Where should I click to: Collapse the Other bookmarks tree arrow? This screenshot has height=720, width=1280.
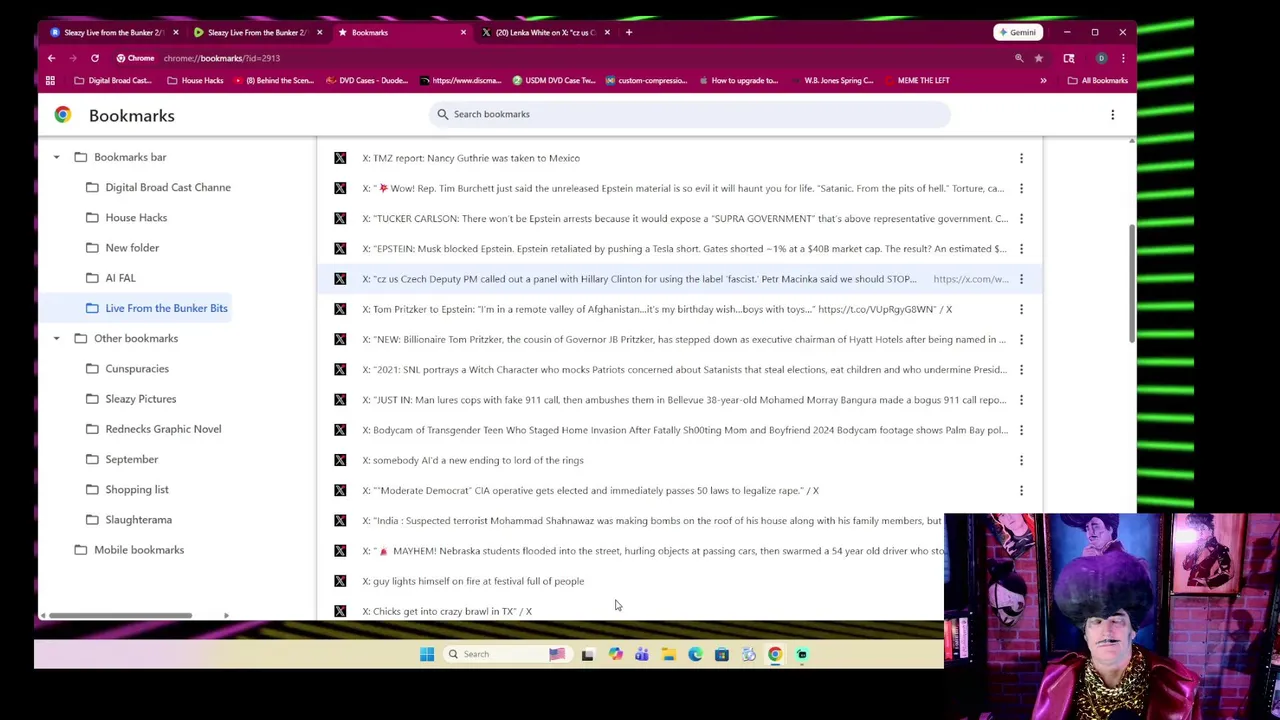(56, 338)
